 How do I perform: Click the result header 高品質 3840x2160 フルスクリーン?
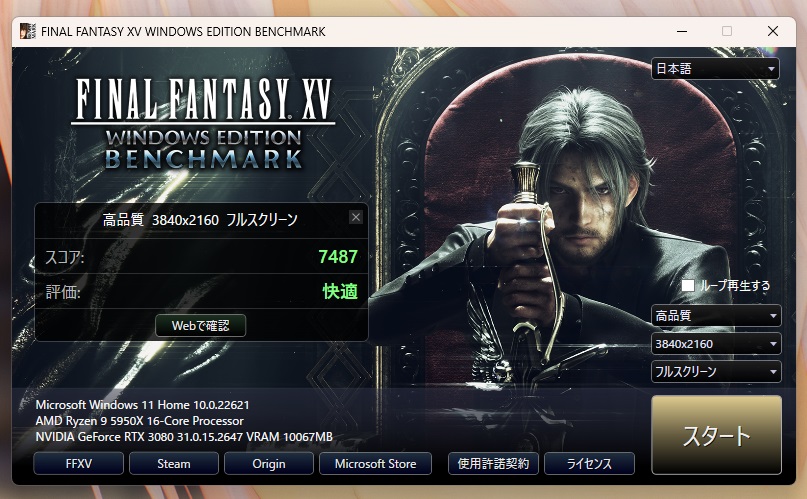click(x=200, y=220)
